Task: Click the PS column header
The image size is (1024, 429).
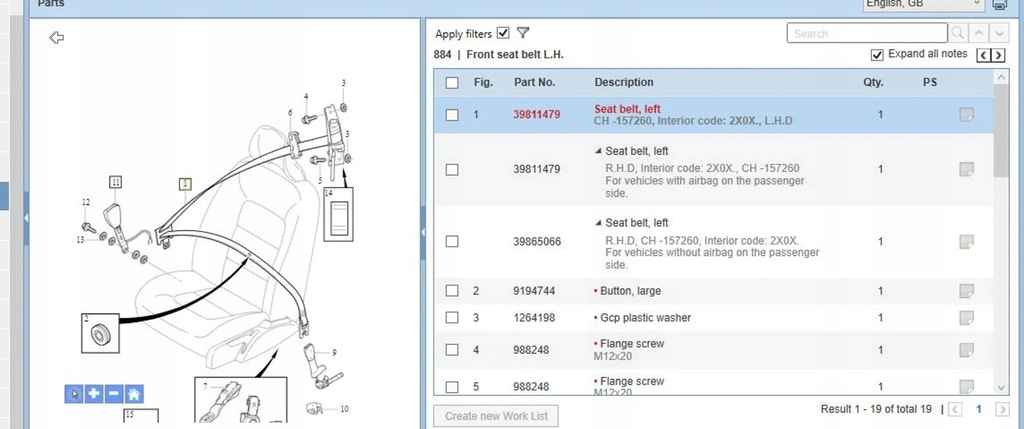Action: [x=930, y=82]
